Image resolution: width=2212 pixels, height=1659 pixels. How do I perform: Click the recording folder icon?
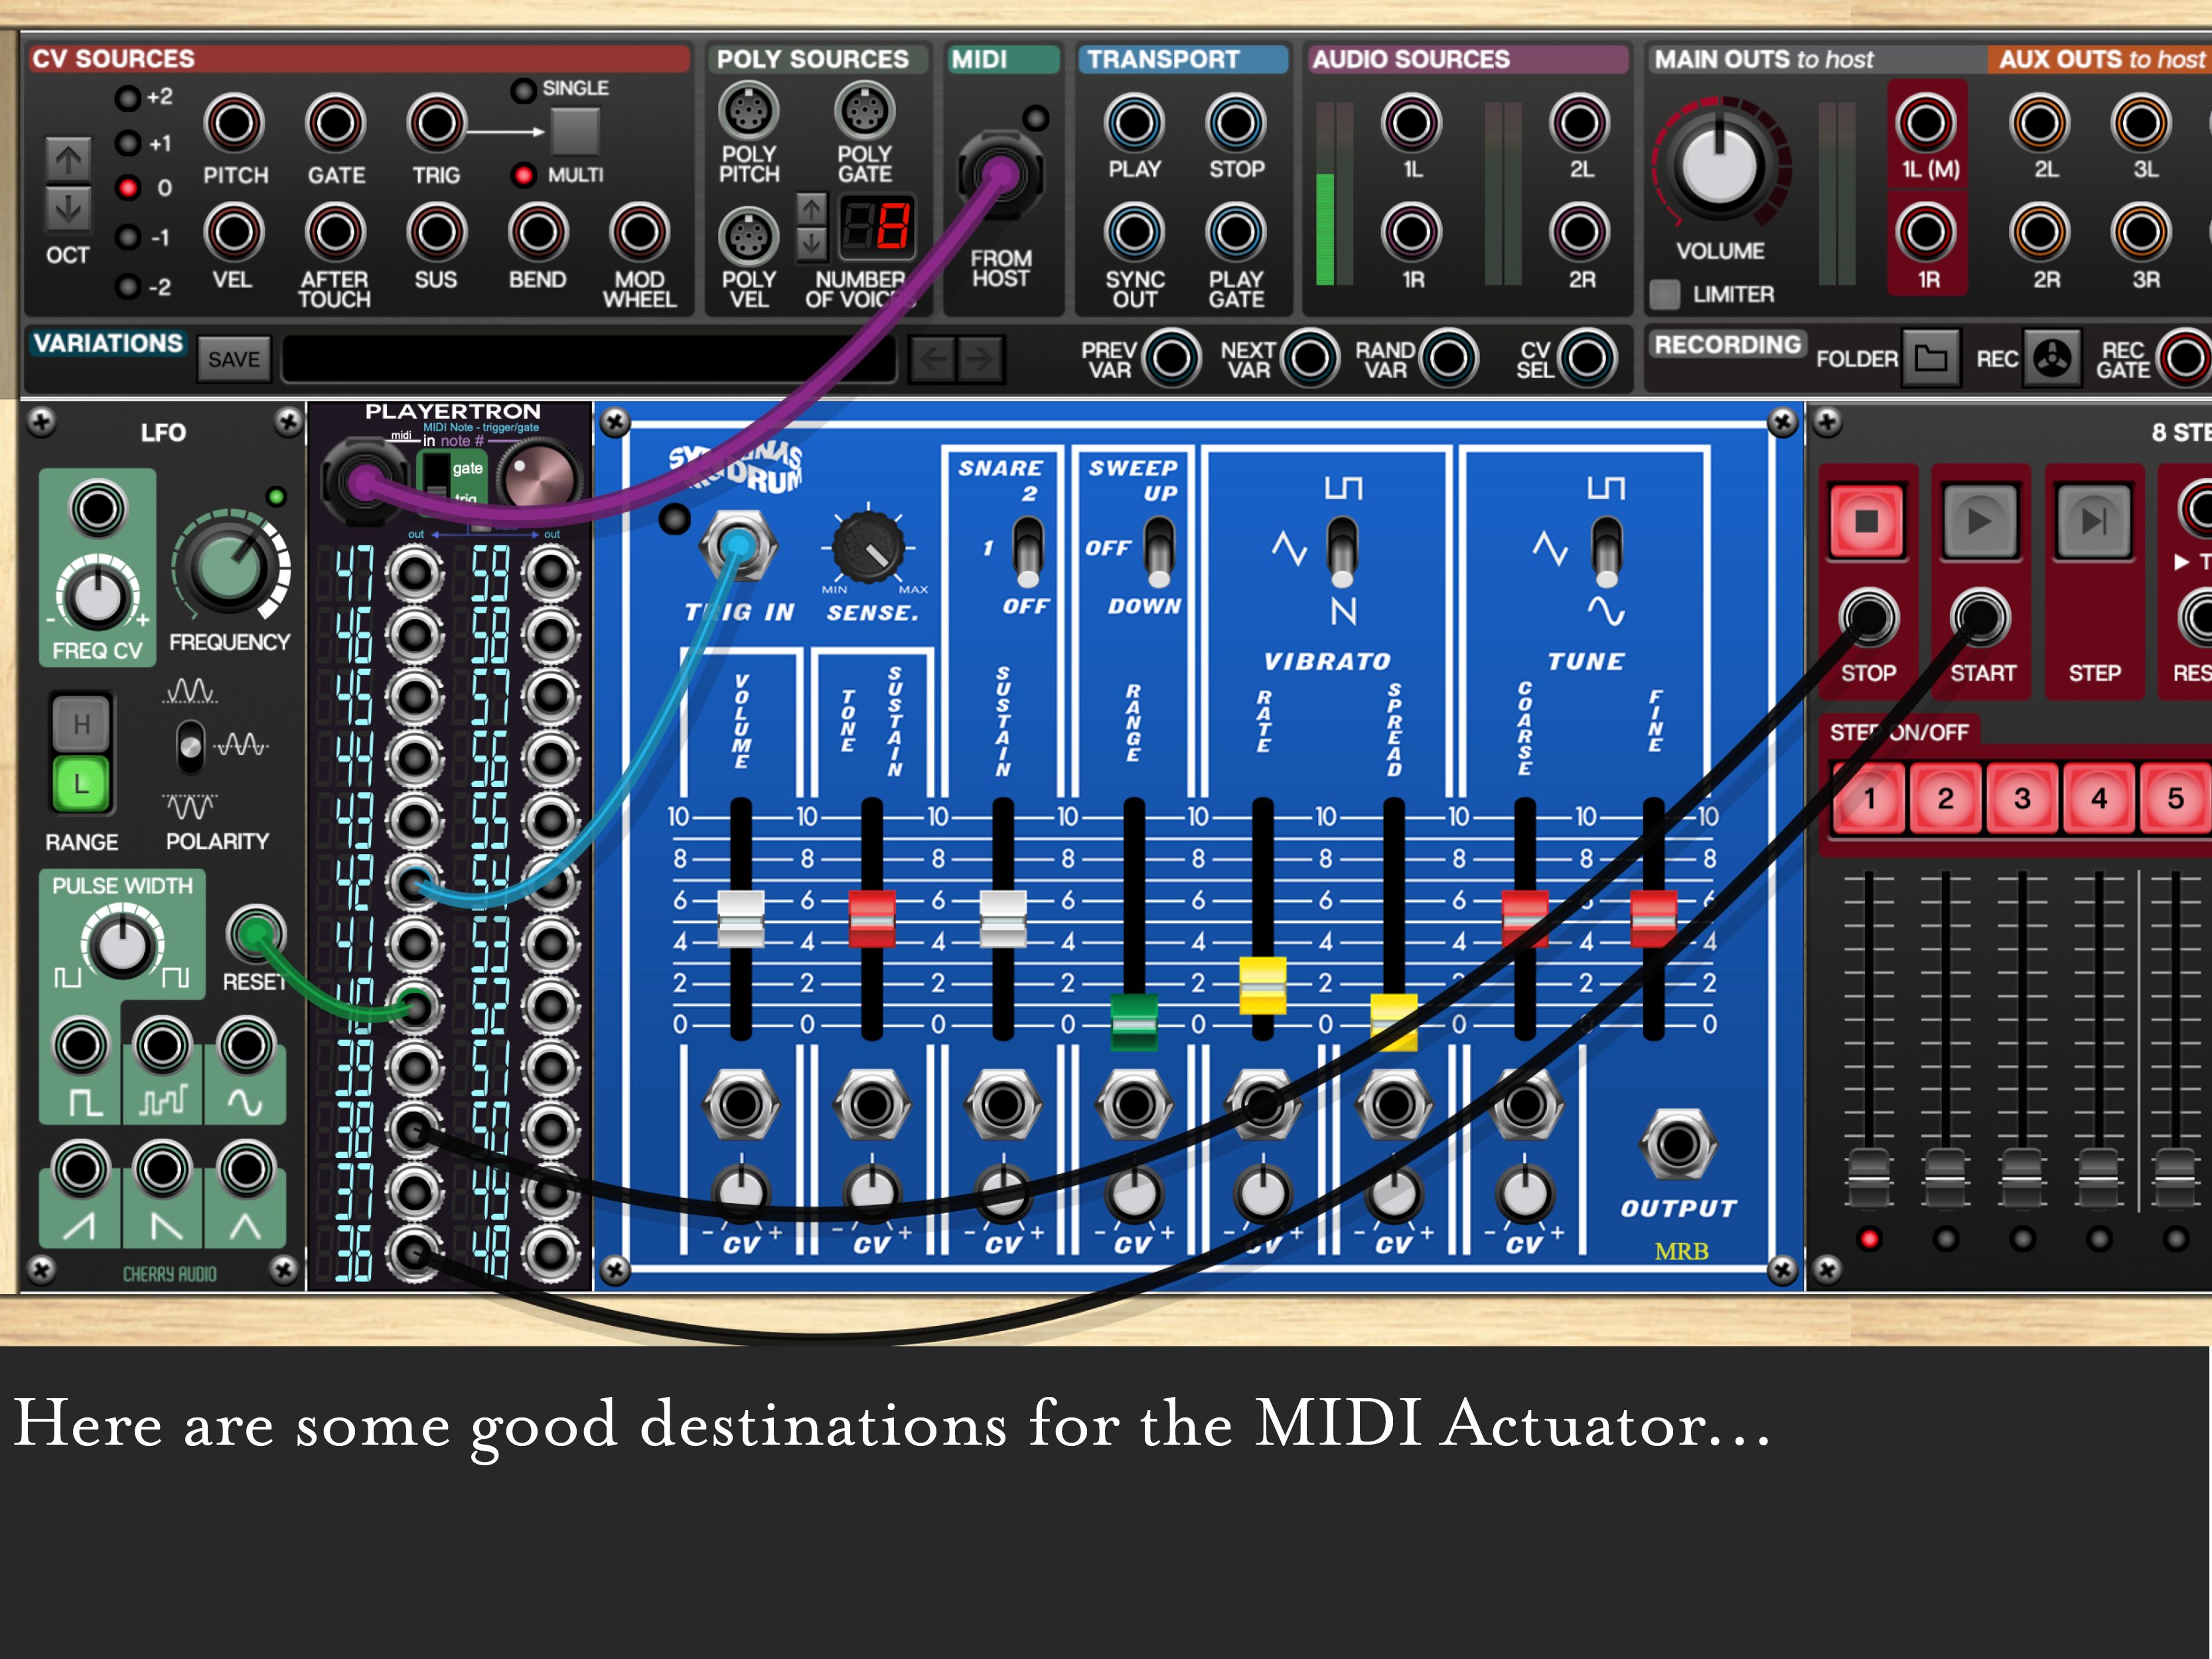coord(1930,358)
